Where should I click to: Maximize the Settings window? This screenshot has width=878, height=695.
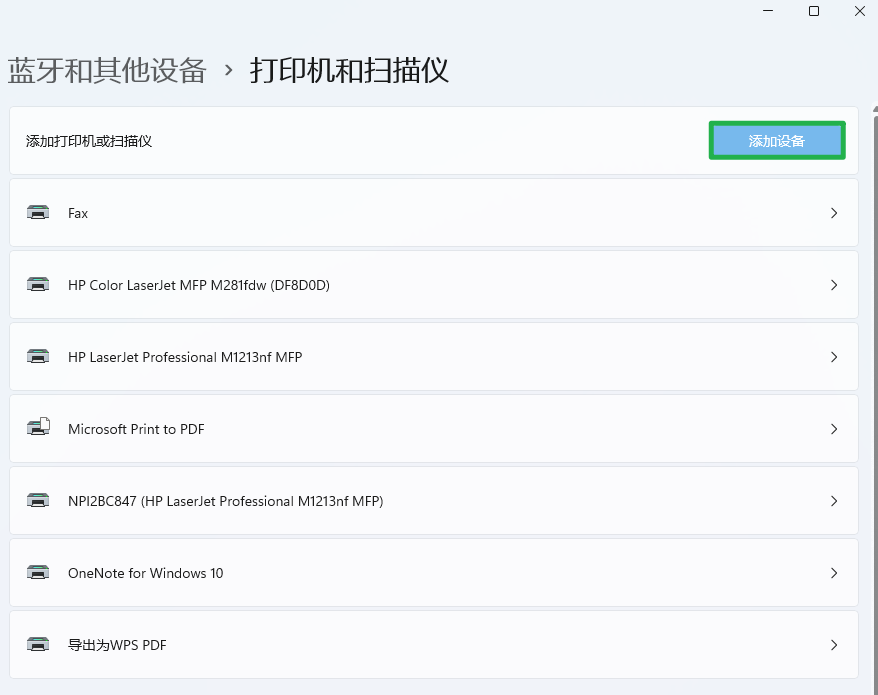(814, 11)
